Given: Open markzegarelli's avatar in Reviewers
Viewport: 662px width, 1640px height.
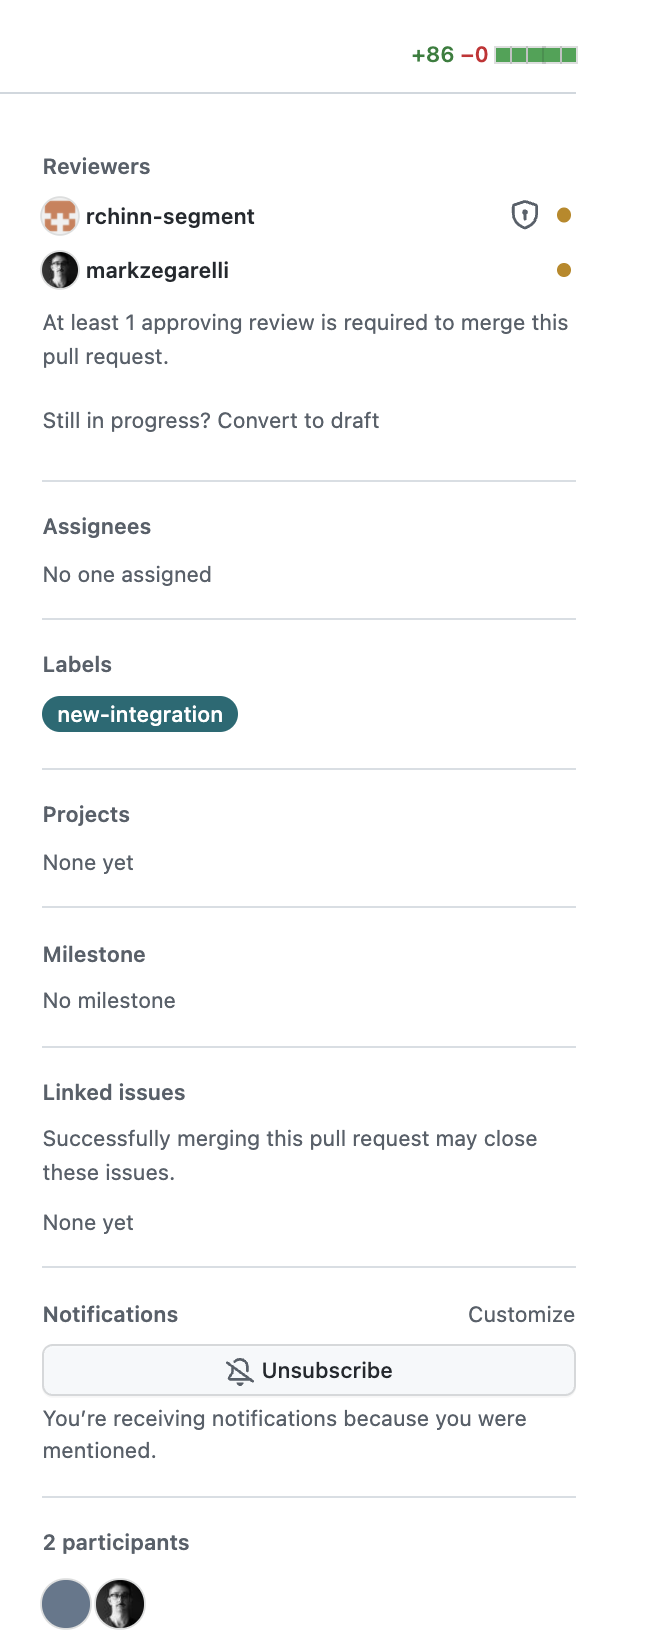Looking at the screenshot, I should (x=60, y=270).
